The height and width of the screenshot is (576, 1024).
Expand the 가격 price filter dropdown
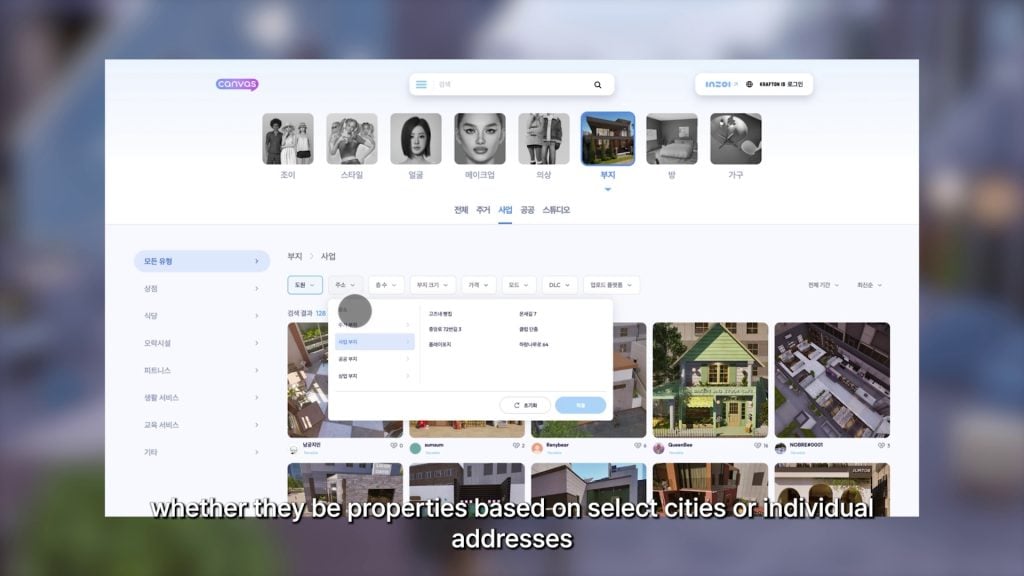pos(479,285)
